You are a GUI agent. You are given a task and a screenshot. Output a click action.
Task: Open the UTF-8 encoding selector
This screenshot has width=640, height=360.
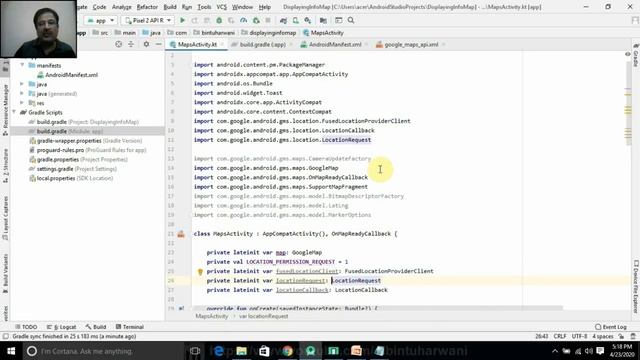(x=579, y=336)
